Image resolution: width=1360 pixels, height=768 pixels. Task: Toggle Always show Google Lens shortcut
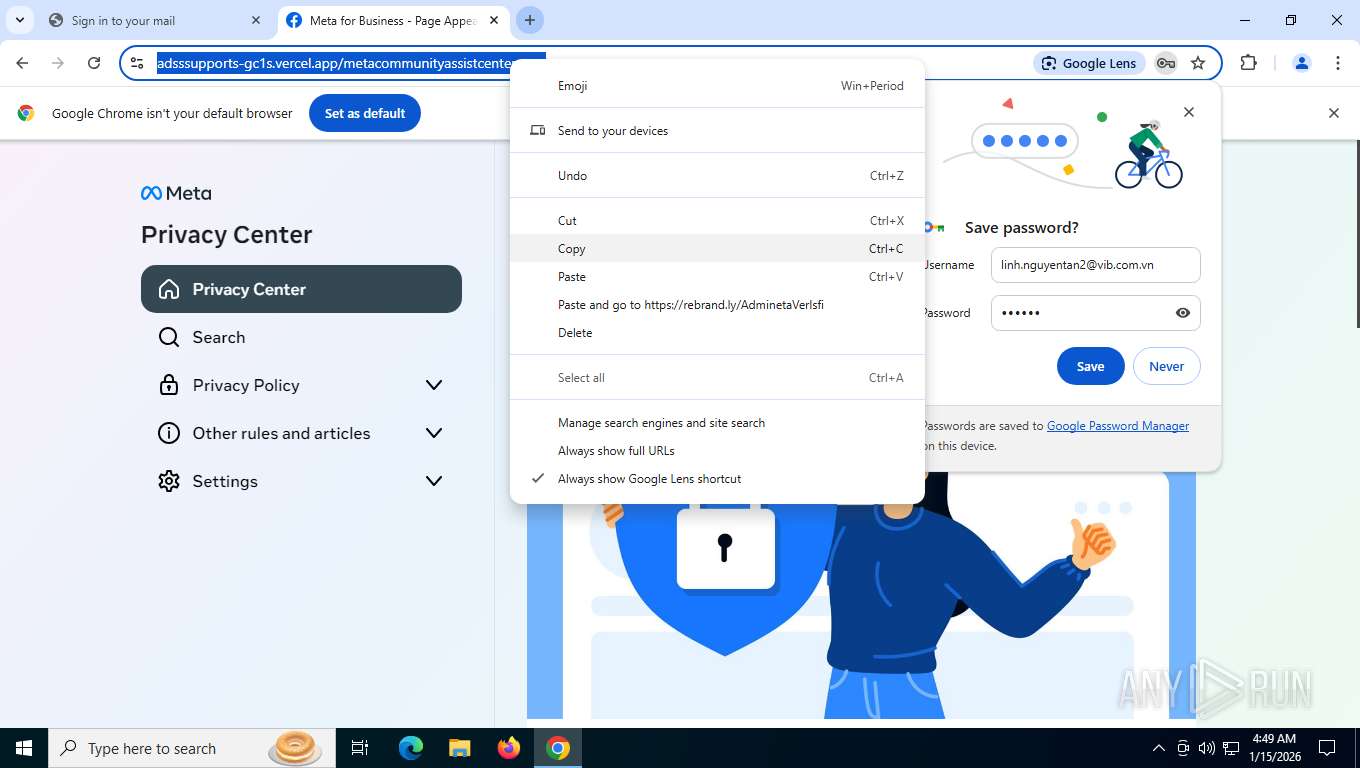click(717, 479)
